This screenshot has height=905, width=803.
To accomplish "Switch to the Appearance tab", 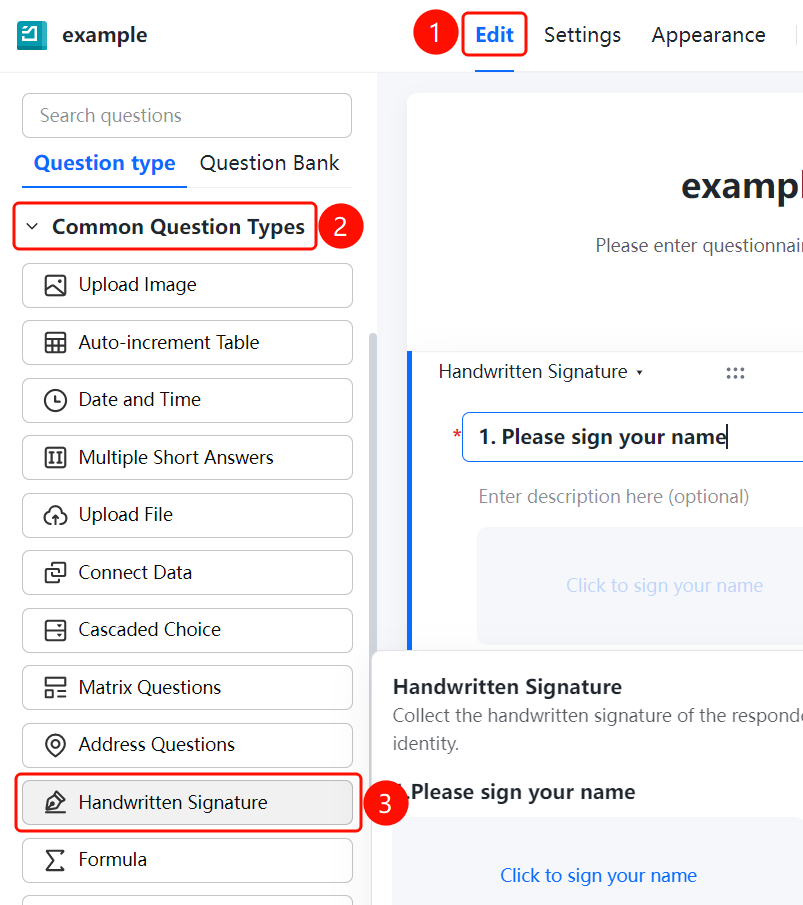I will (x=708, y=35).
